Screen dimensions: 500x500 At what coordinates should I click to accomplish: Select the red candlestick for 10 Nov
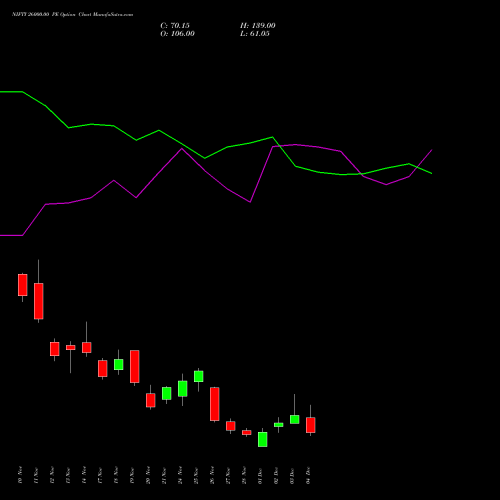click(x=23, y=285)
